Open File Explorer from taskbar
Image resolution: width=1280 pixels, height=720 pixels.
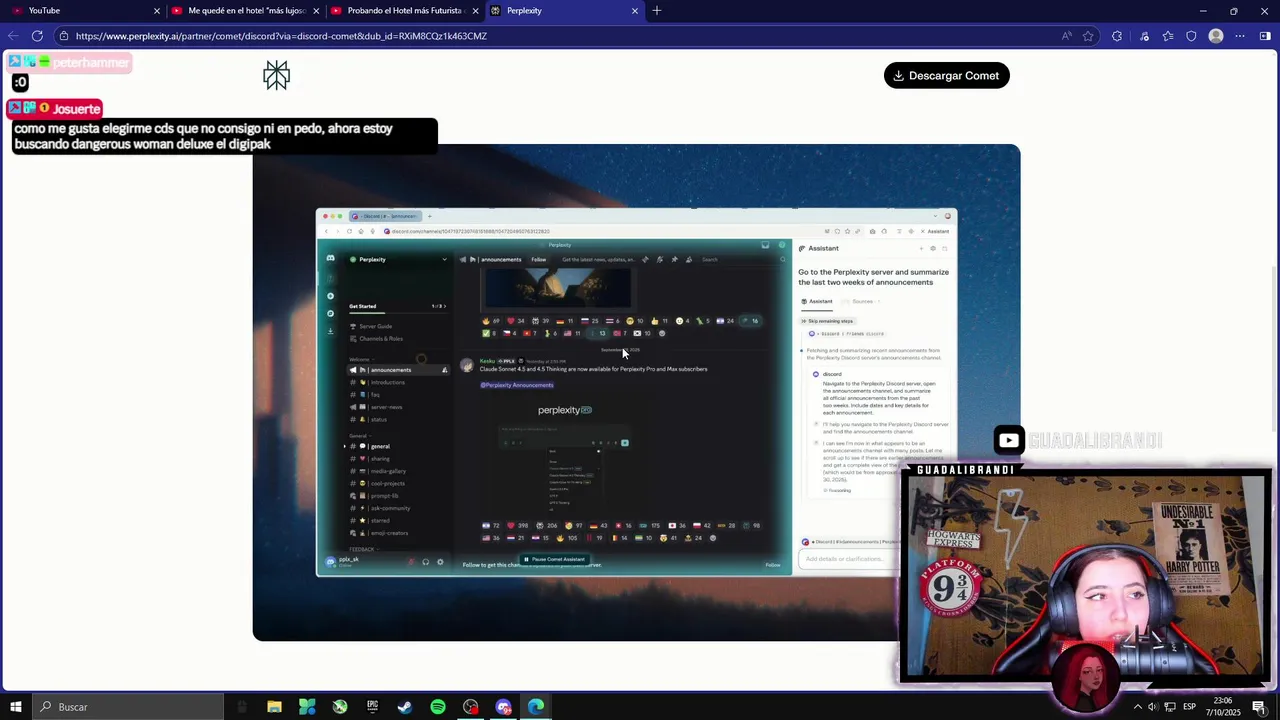point(274,707)
